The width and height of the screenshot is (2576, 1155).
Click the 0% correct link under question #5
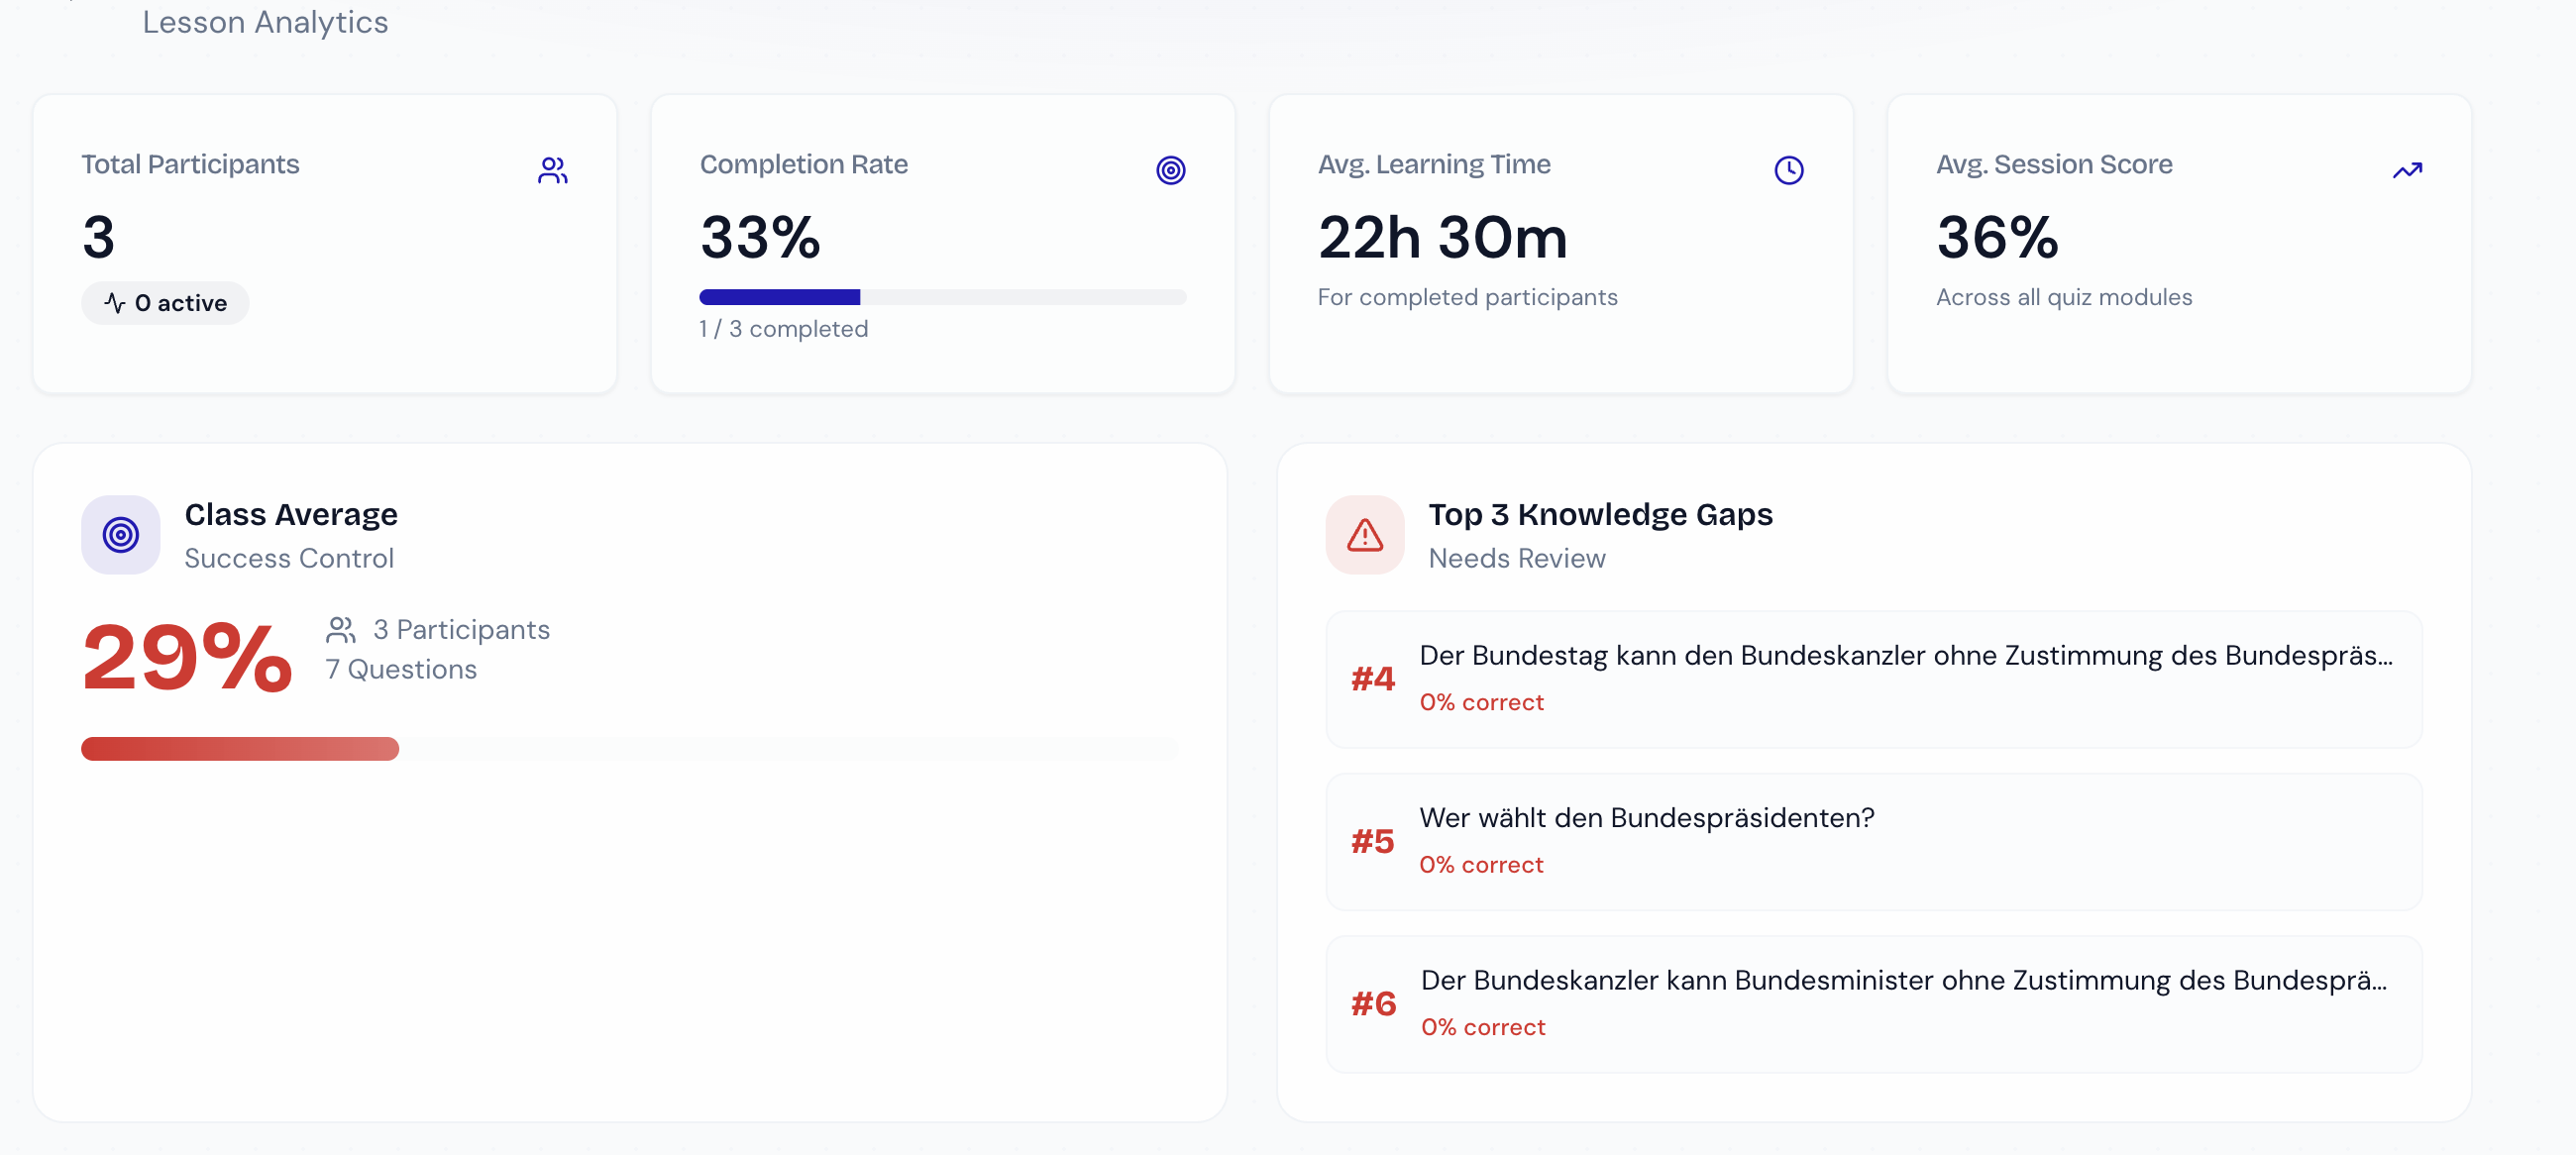pos(1481,864)
